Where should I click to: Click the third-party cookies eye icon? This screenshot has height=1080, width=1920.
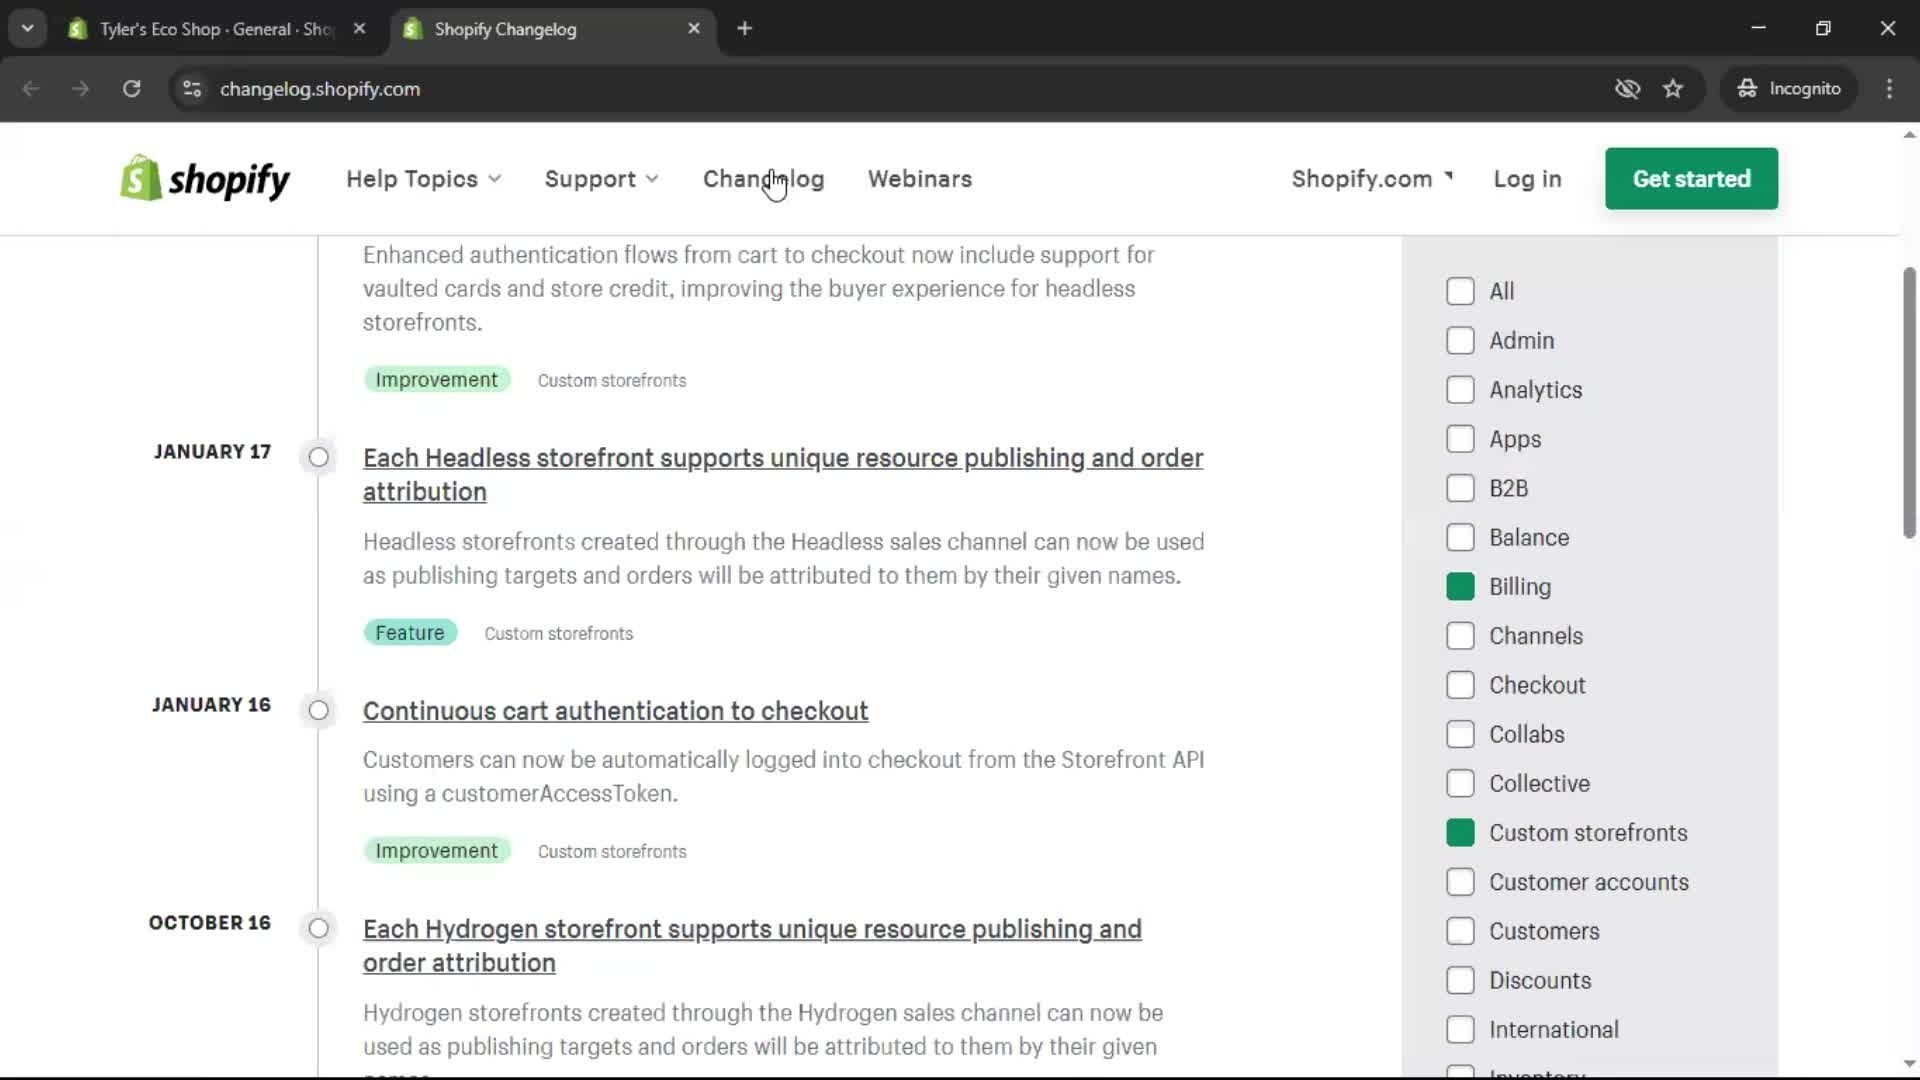pyautogui.click(x=1627, y=89)
